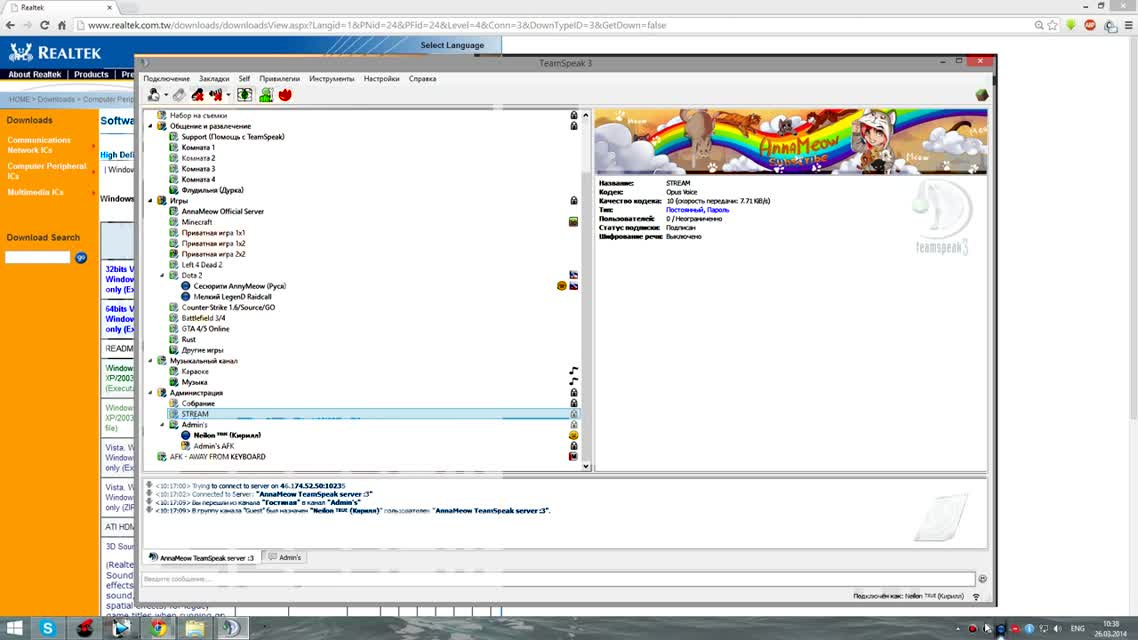
Task: Switch to AnnaMeow TeamSpeak server :3 chat tab
Action: point(201,558)
